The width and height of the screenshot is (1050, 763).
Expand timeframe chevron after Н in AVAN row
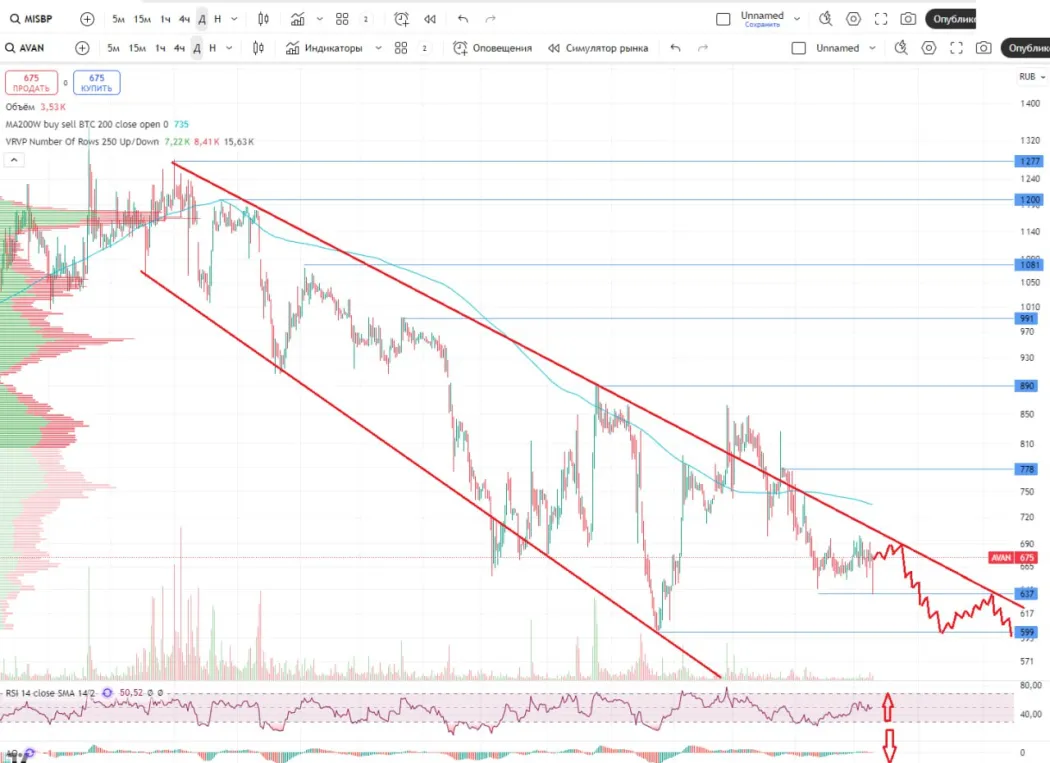coord(230,48)
